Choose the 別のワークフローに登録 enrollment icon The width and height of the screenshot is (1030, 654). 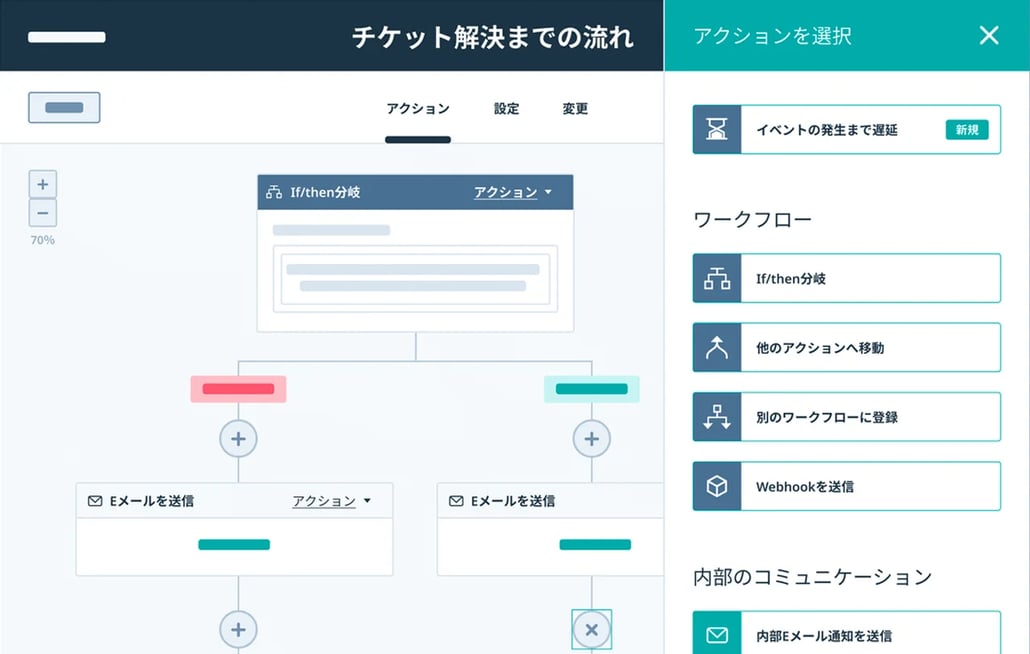point(717,417)
